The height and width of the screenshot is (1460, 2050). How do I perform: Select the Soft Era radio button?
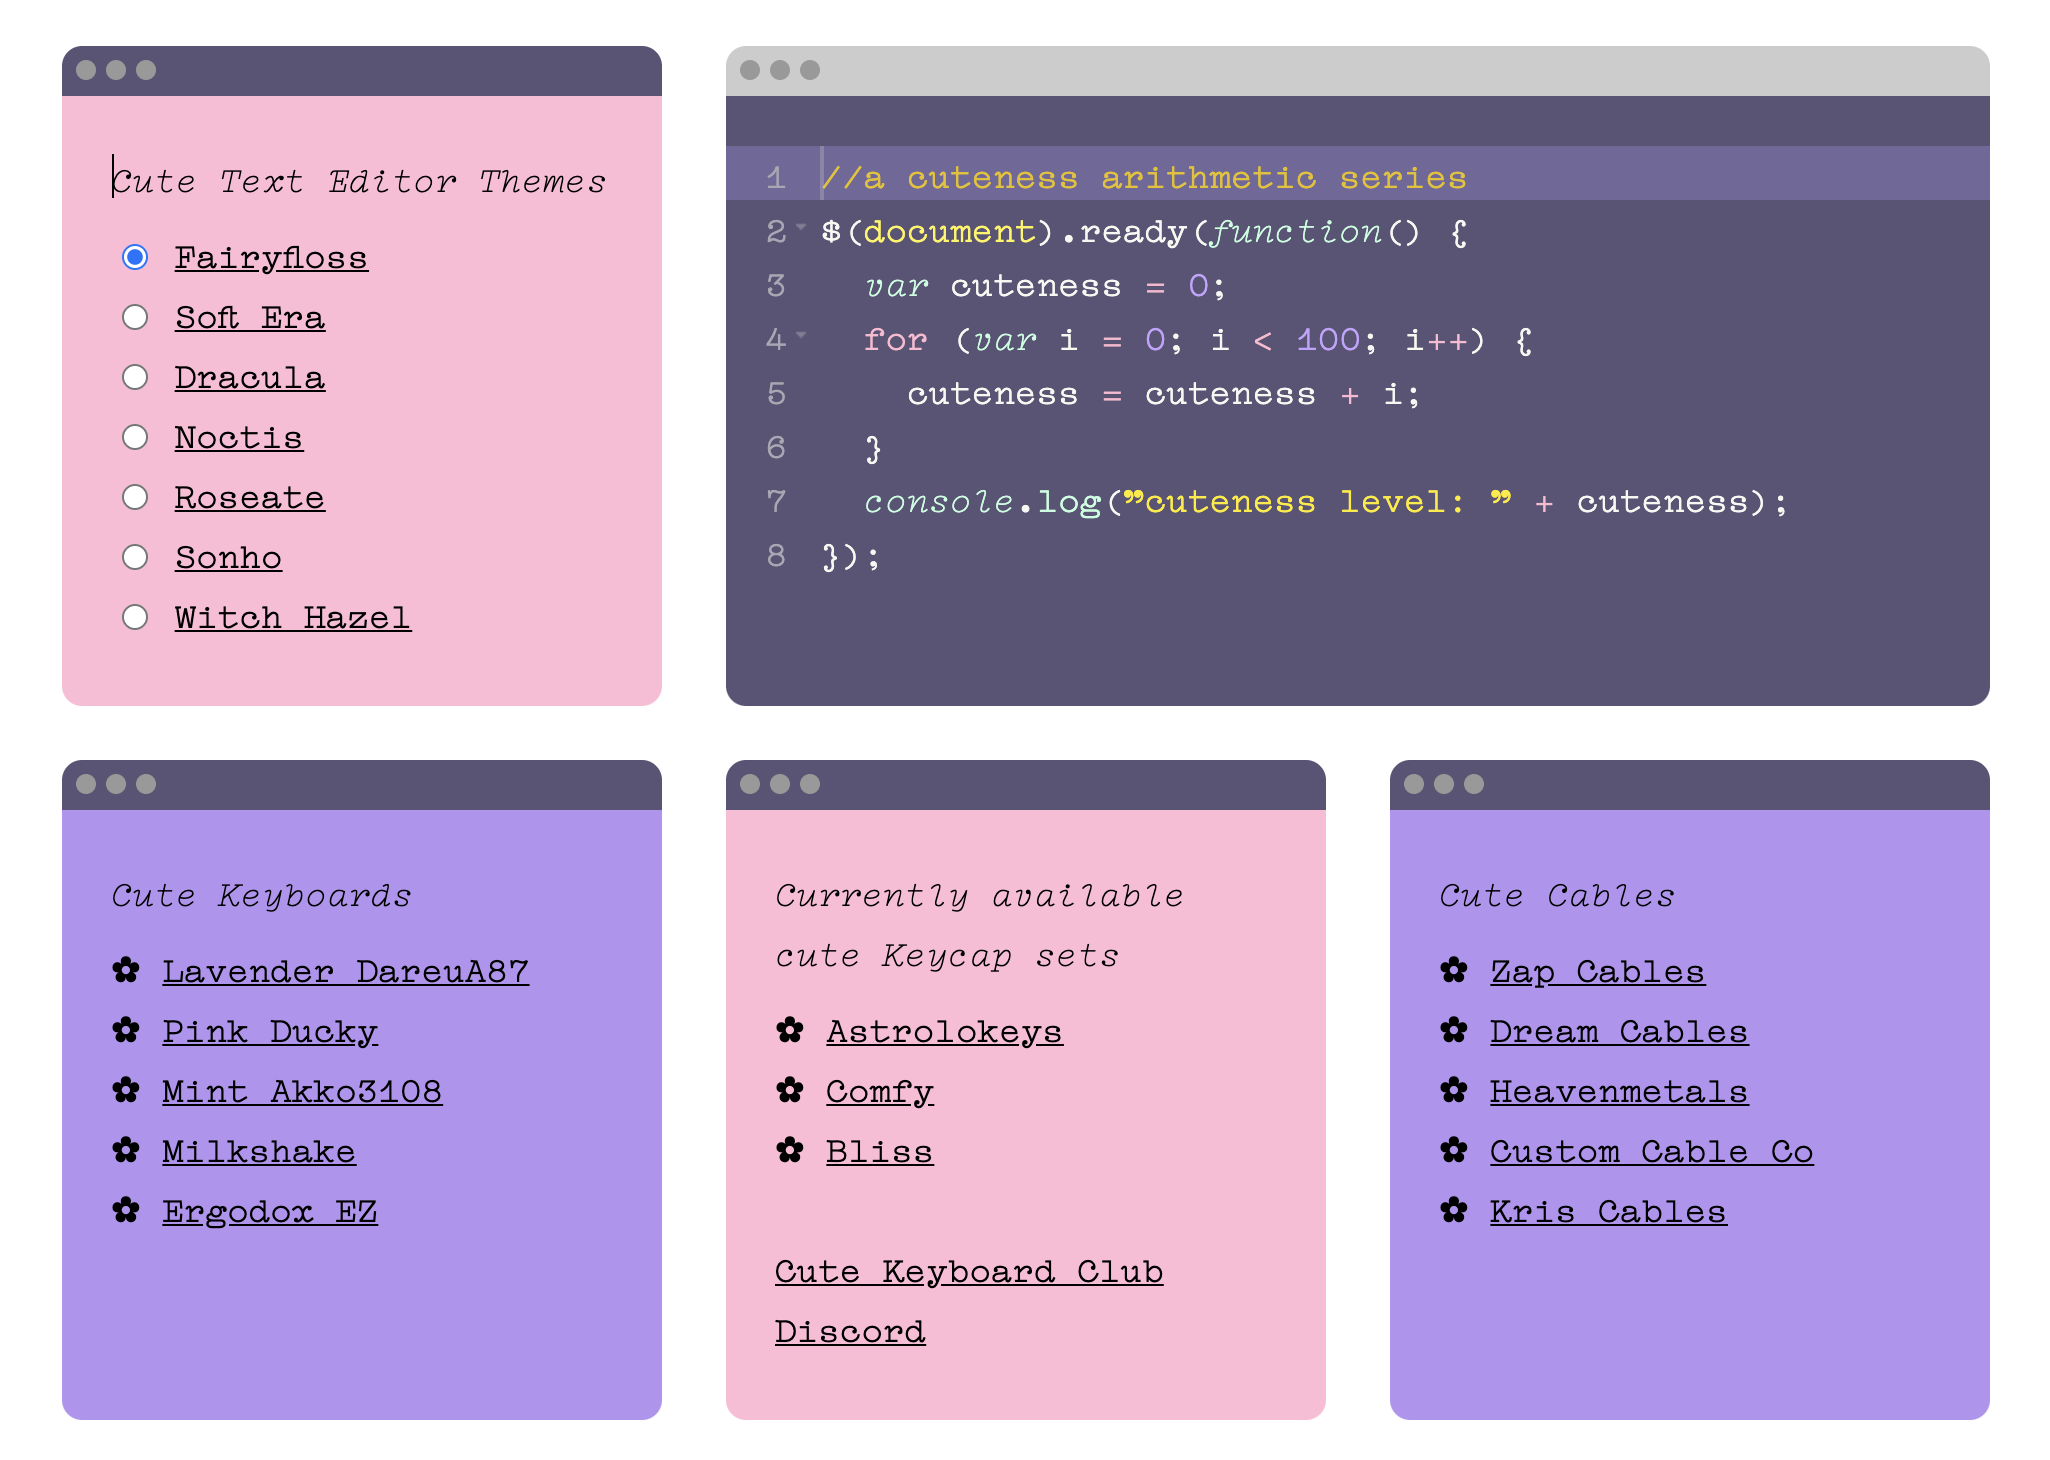pyautogui.click(x=135, y=317)
